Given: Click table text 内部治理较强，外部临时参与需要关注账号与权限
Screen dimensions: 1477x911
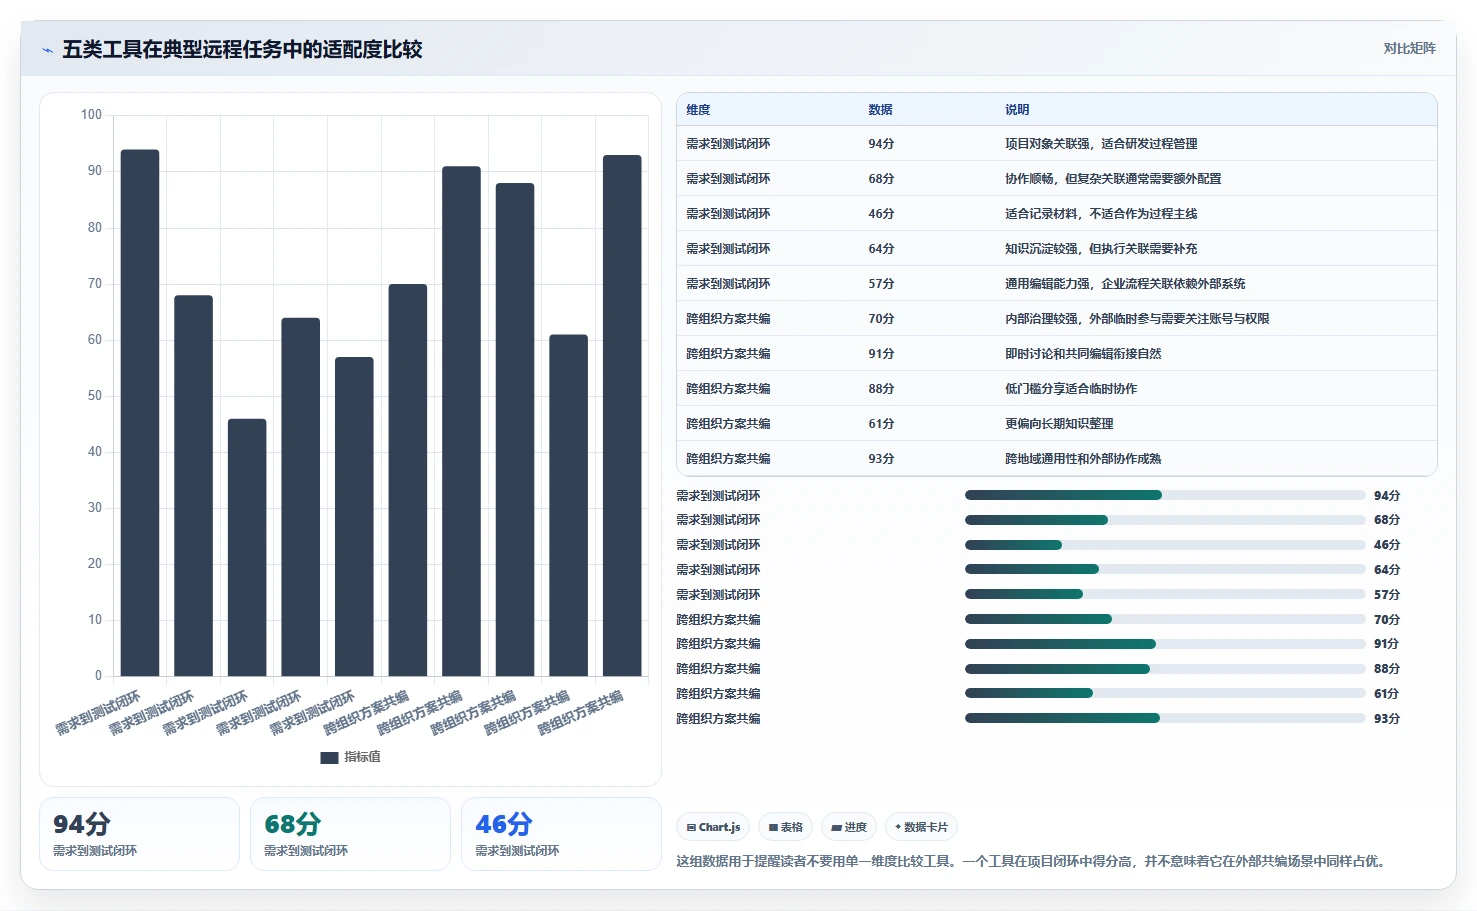Looking at the screenshot, I should point(1137,319).
